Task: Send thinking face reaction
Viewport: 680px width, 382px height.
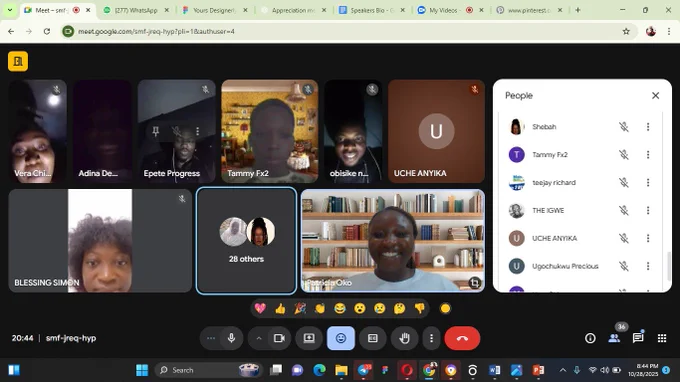Action: 399,308
